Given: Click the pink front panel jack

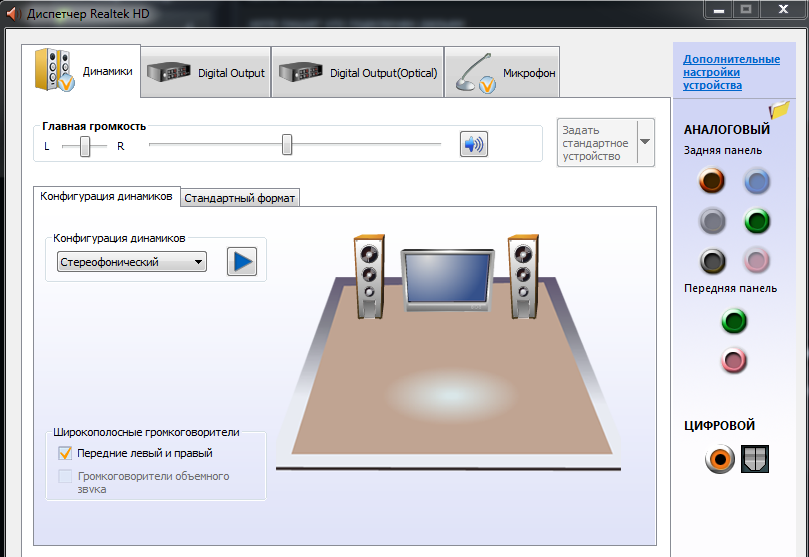Looking at the screenshot, I should (735, 360).
